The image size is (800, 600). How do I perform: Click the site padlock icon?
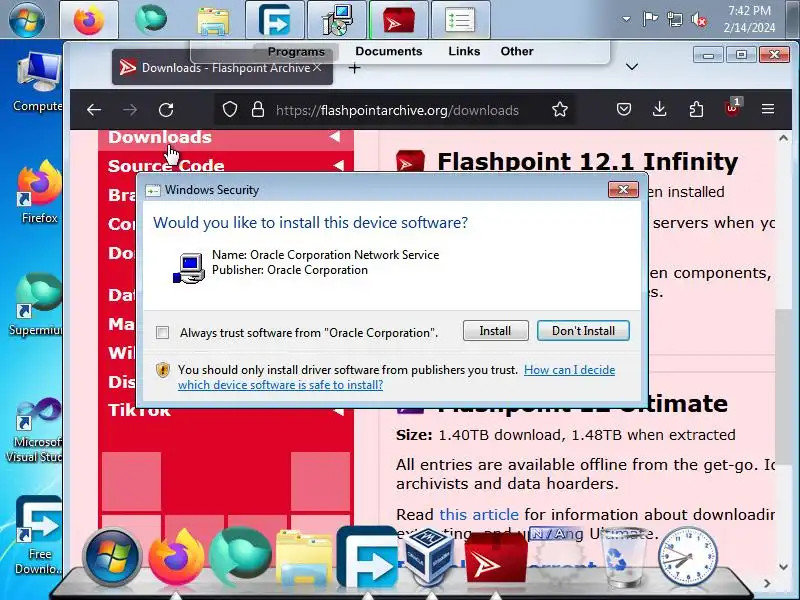258,109
